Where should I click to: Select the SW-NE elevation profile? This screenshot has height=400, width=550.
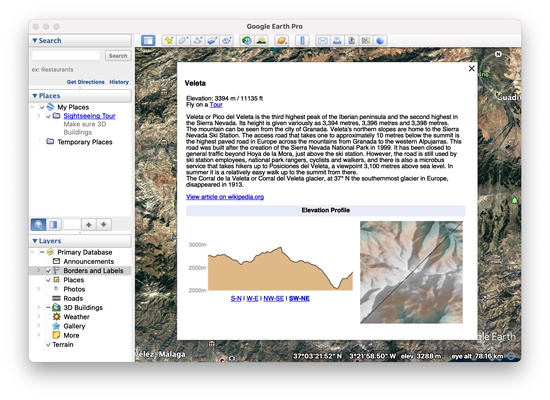299,299
